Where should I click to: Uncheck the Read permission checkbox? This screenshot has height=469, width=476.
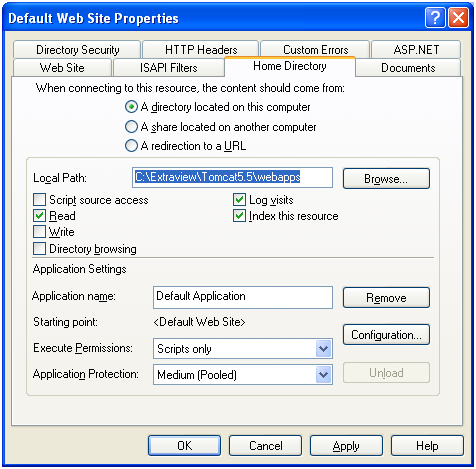(39, 216)
